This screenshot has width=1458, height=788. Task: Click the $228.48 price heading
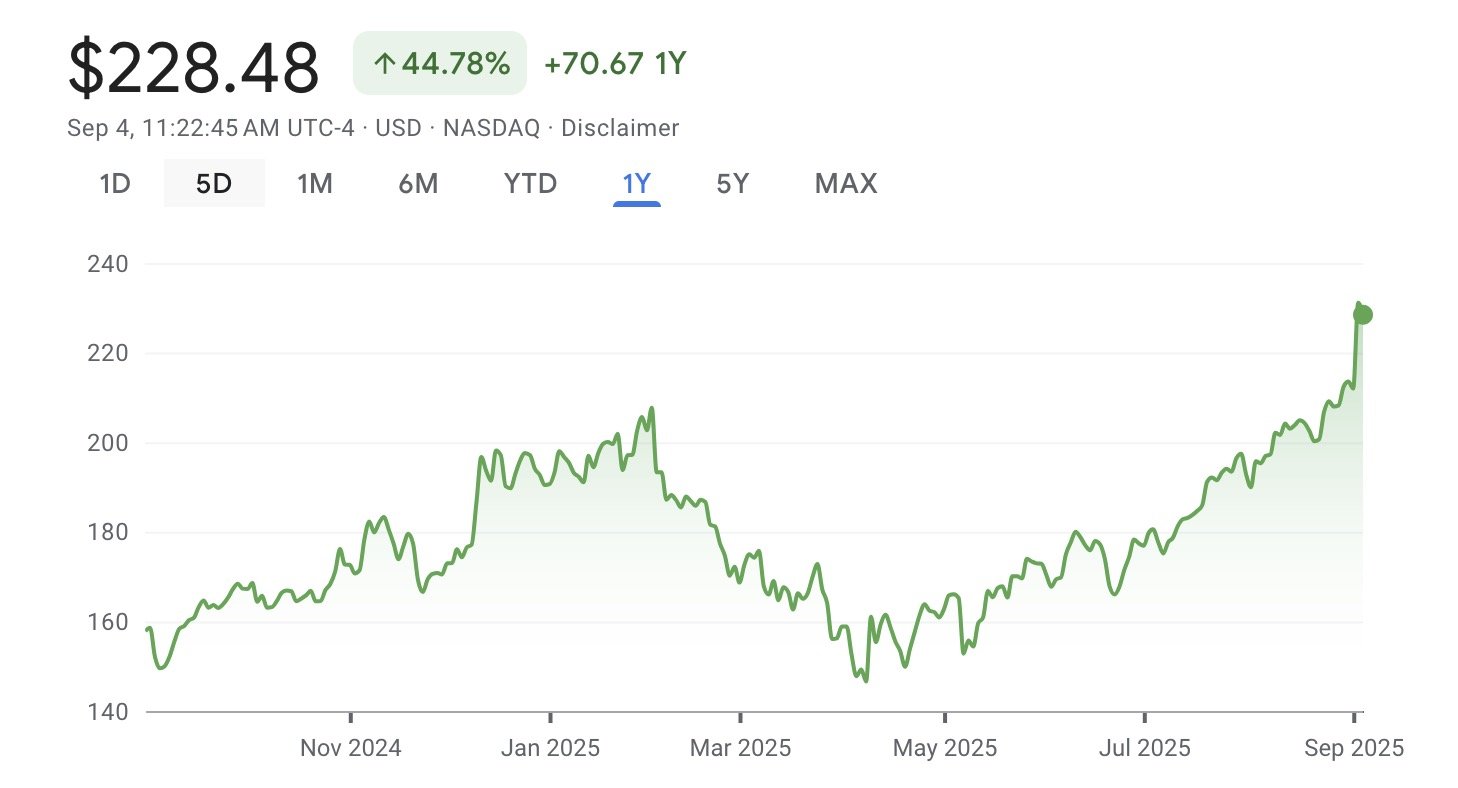point(193,68)
